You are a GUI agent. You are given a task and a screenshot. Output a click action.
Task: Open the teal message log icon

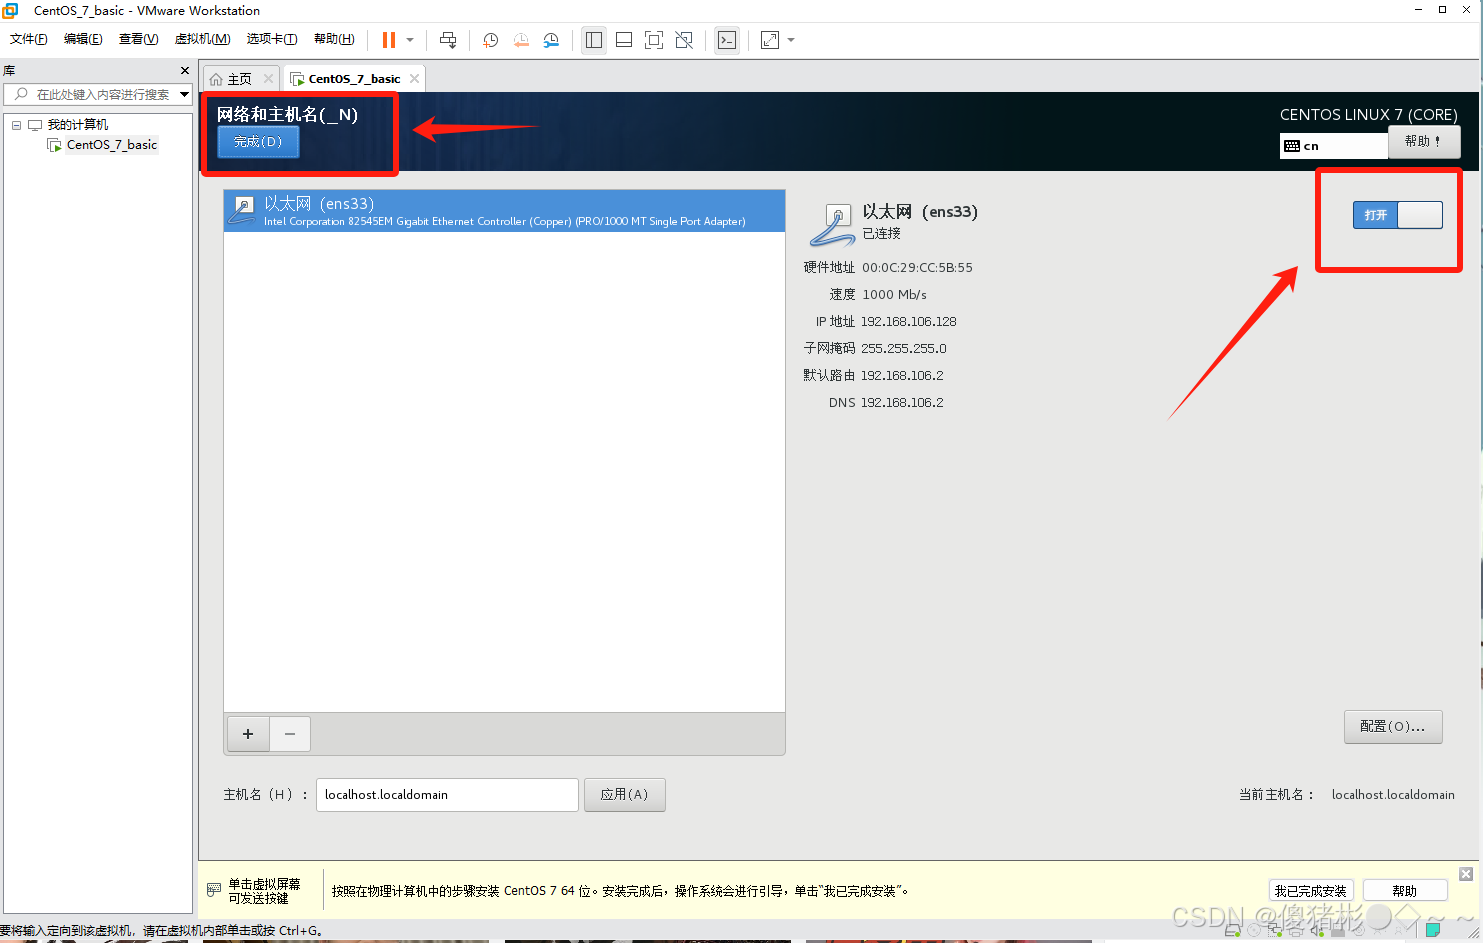coord(1433,930)
